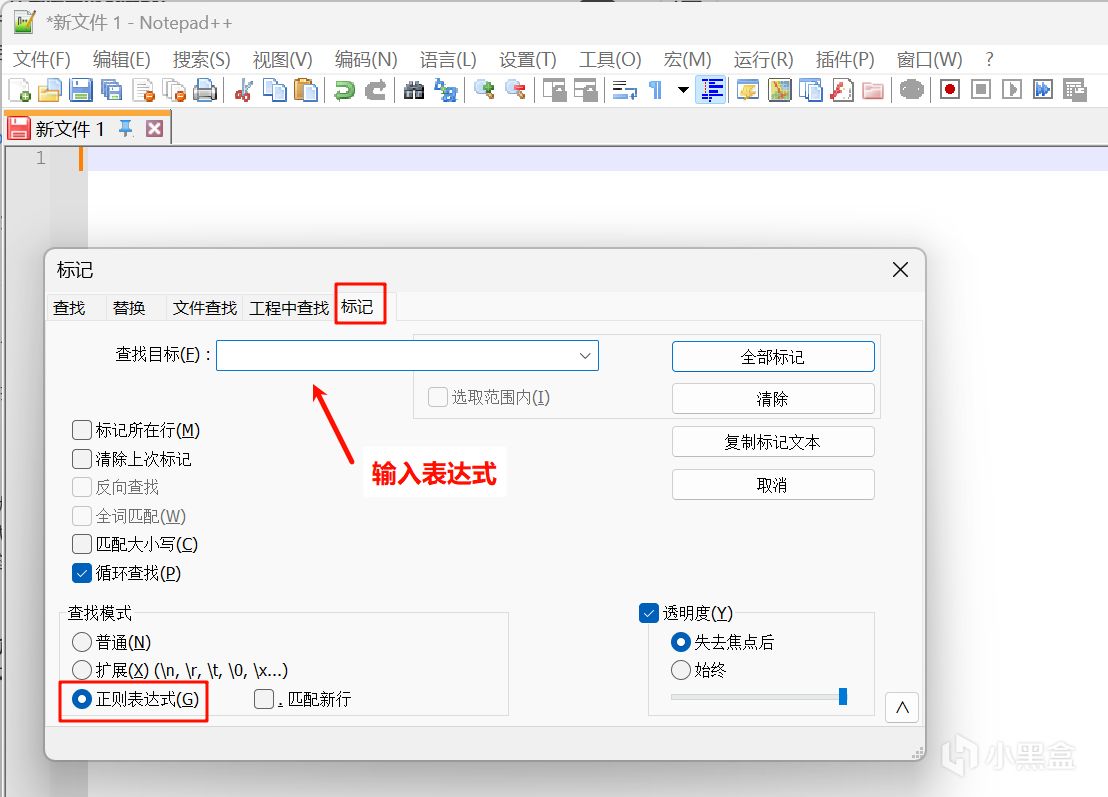Collapse dialog with the ^ arrow button

902,707
